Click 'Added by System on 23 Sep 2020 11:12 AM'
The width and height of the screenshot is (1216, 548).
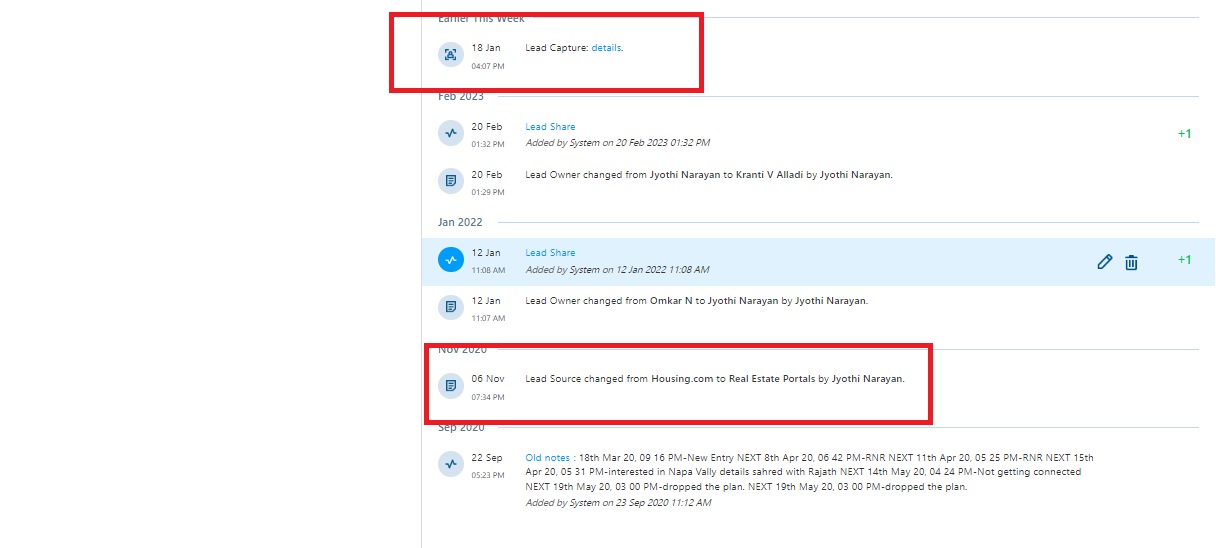pos(618,503)
